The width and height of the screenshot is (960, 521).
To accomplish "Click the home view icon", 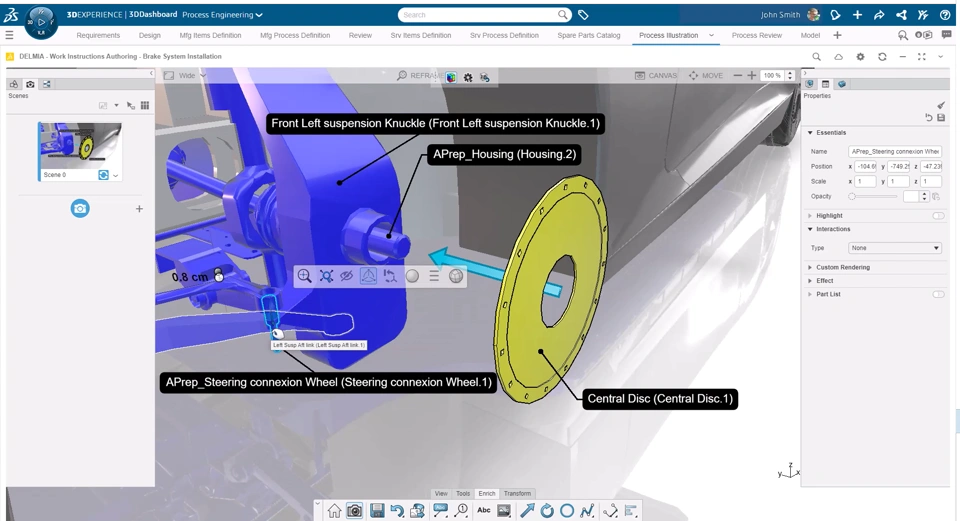I will [x=334, y=511].
